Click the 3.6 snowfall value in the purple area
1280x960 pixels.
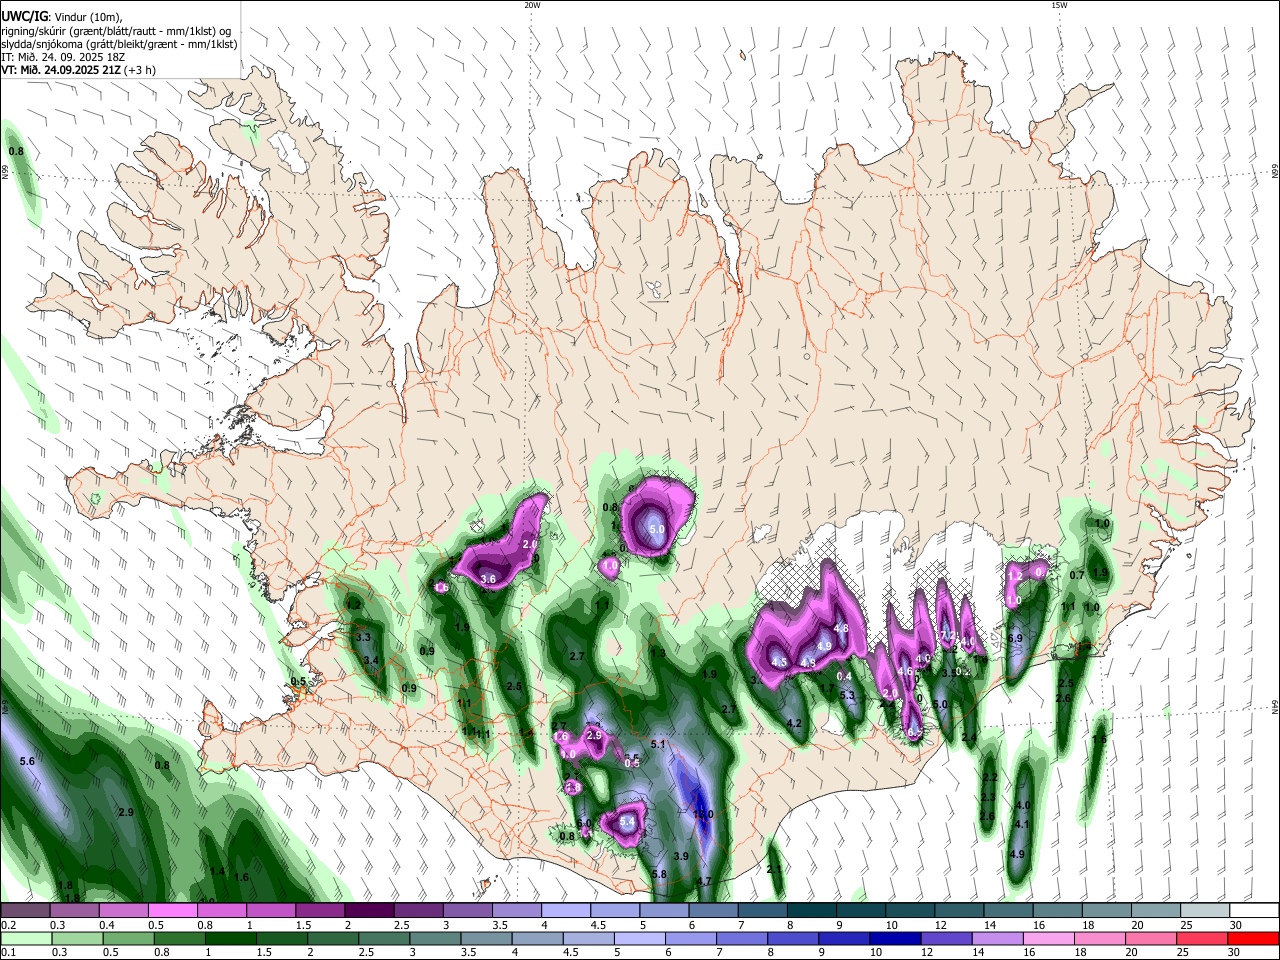pyautogui.click(x=488, y=579)
